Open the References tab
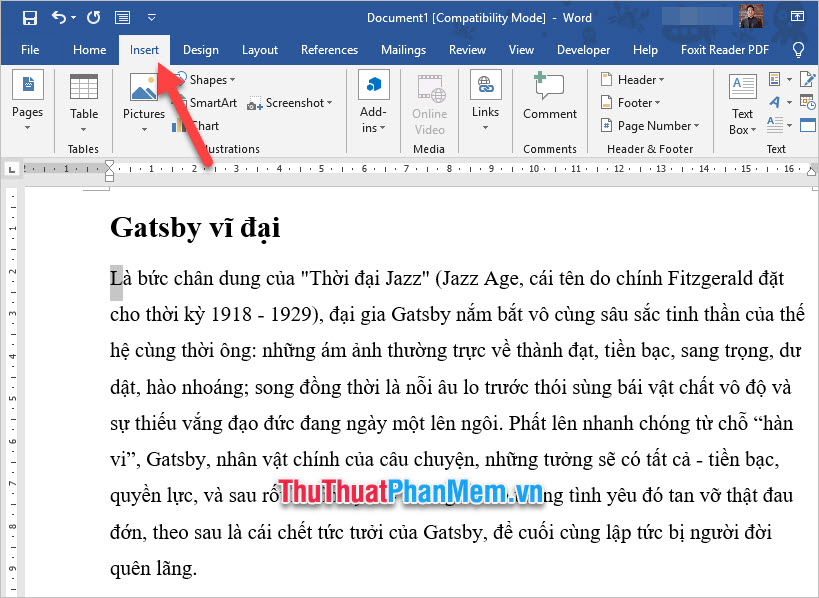Screen dimensions: 819x598 point(329,50)
